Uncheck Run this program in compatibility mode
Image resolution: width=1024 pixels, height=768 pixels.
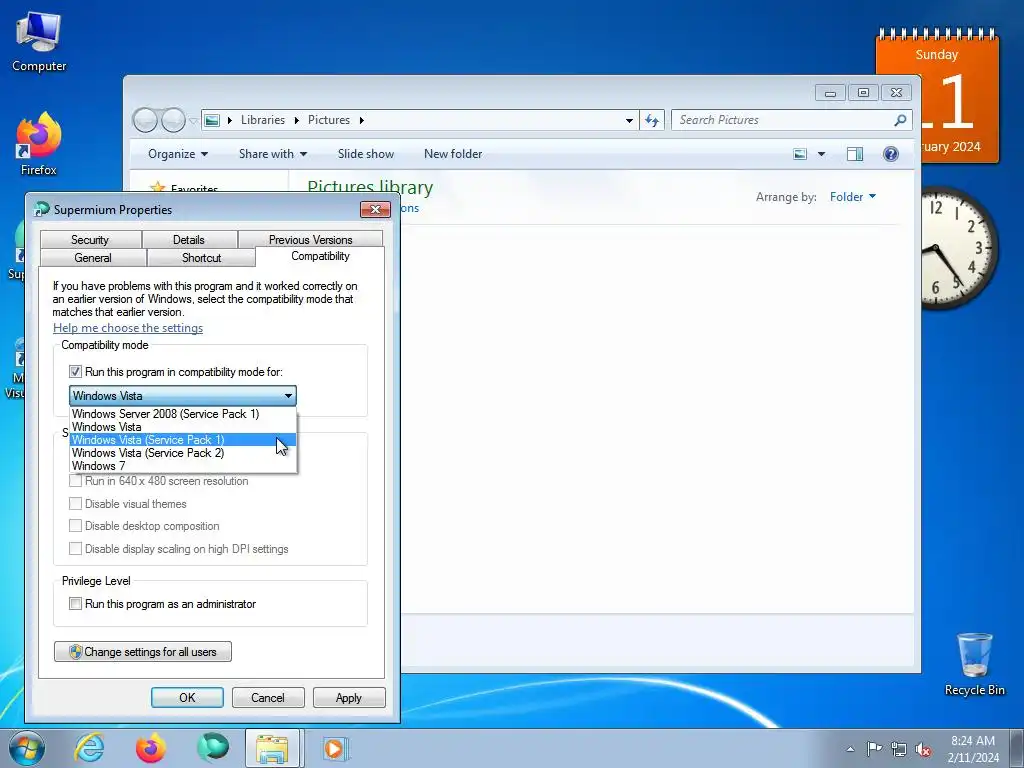click(x=75, y=372)
